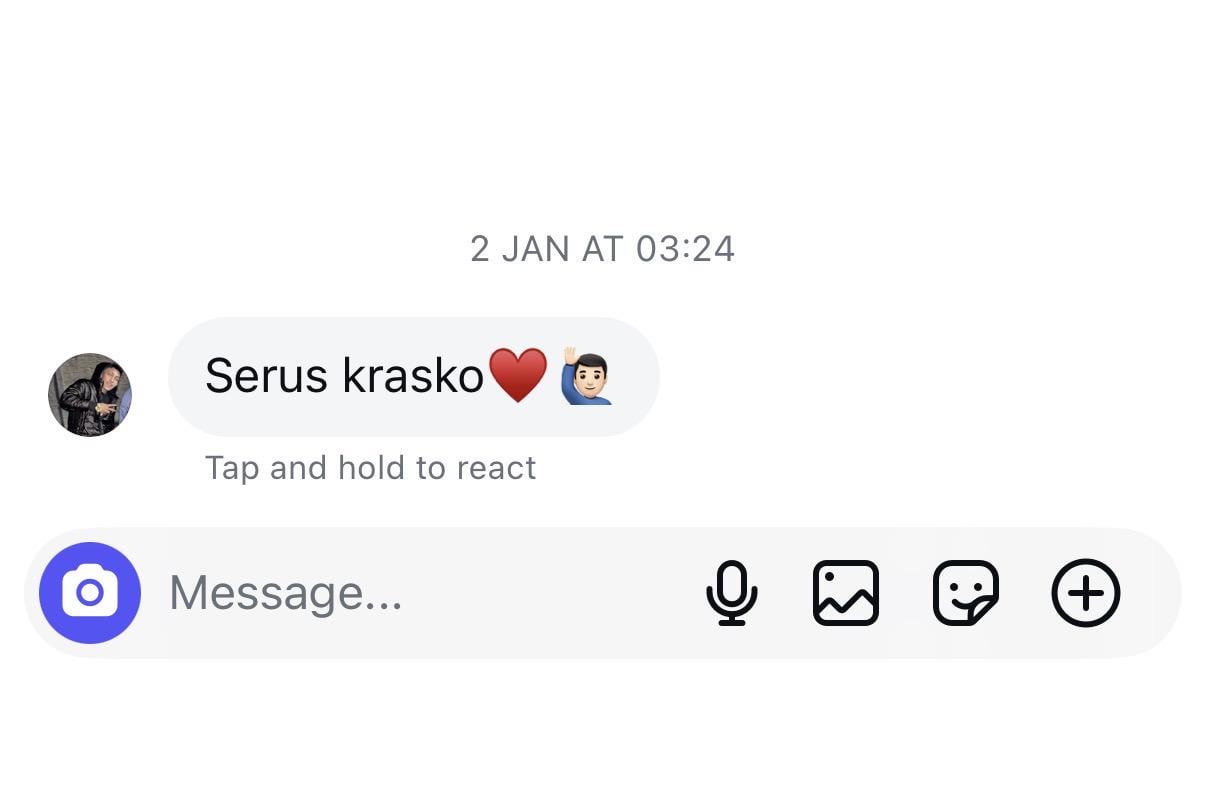This screenshot has height=785, width=1206.
Task: Open the sender's profile picture
Action: point(90,395)
